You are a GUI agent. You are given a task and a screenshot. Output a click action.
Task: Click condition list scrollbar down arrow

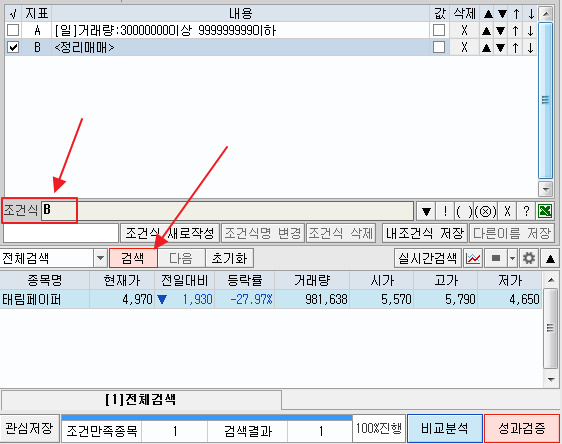tap(546, 188)
